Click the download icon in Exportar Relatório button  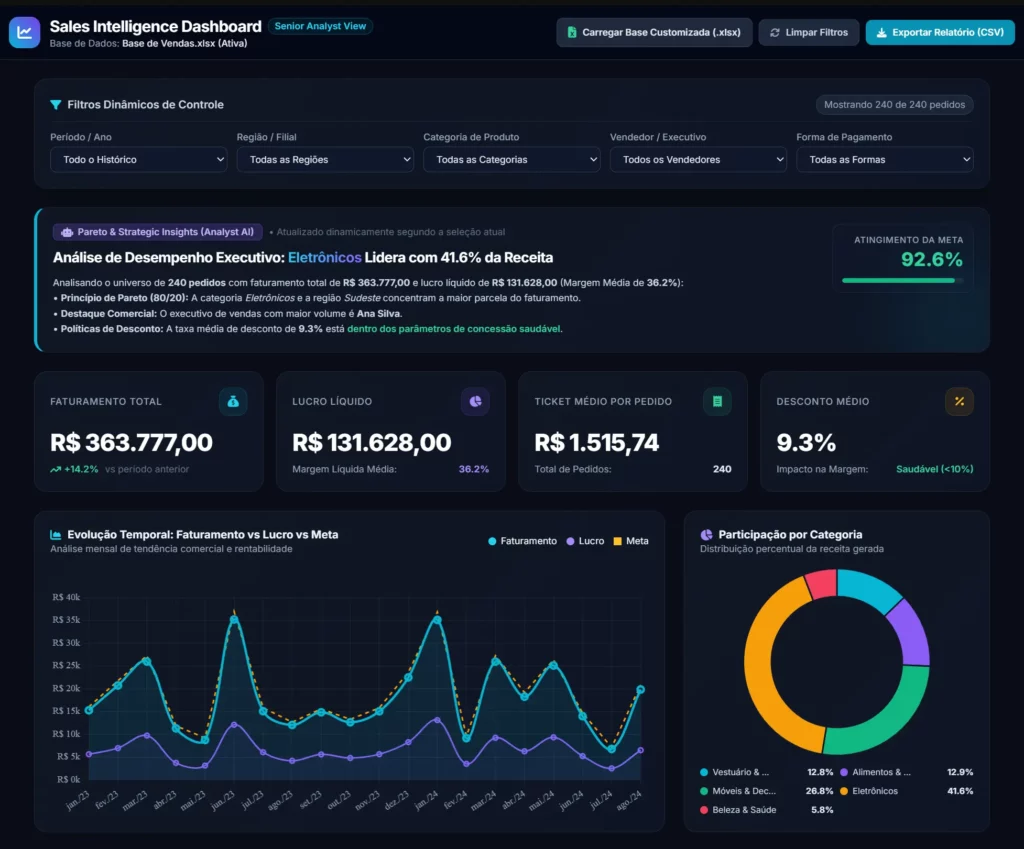coord(881,33)
